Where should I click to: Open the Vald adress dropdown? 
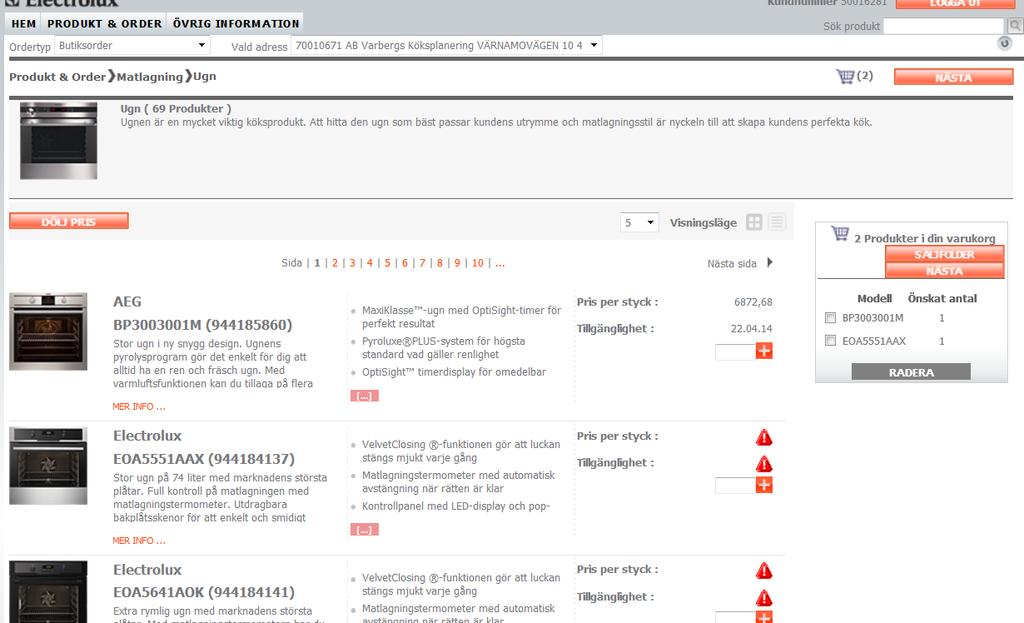click(x=446, y=45)
